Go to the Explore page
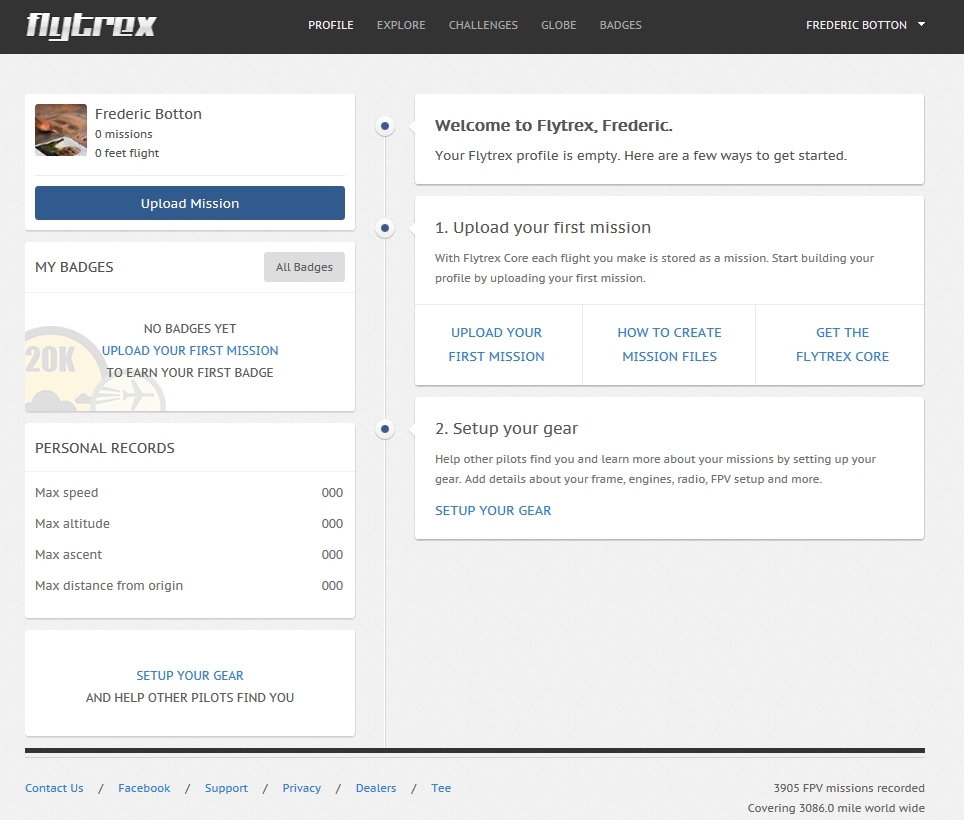Screen dimensions: 964x820 coord(401,25)
